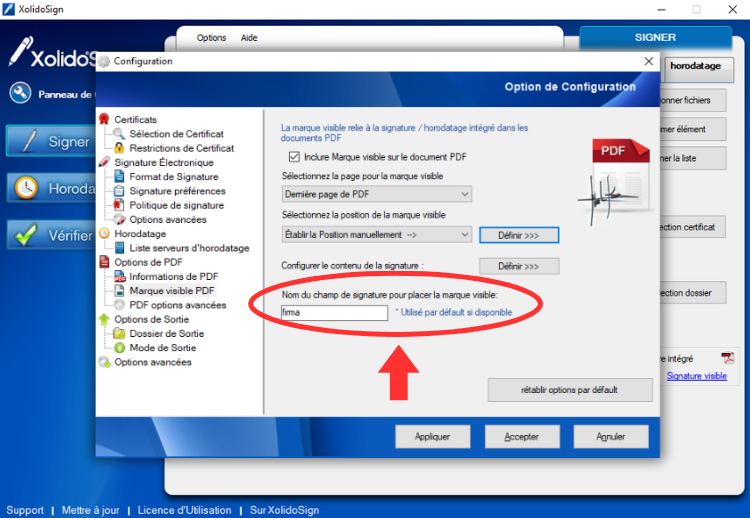
Task: Select Mode de Sortie tree item
Action: [163, 348]
